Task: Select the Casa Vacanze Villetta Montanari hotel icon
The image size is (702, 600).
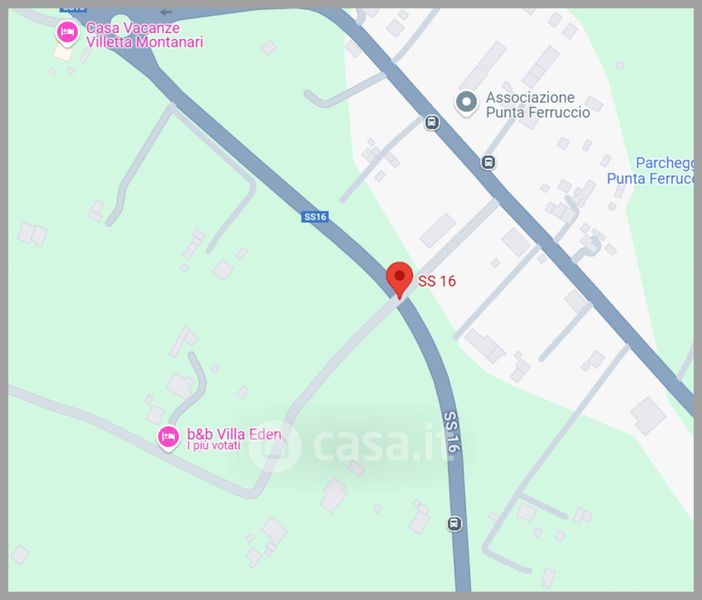Action: tap(68, 34)
